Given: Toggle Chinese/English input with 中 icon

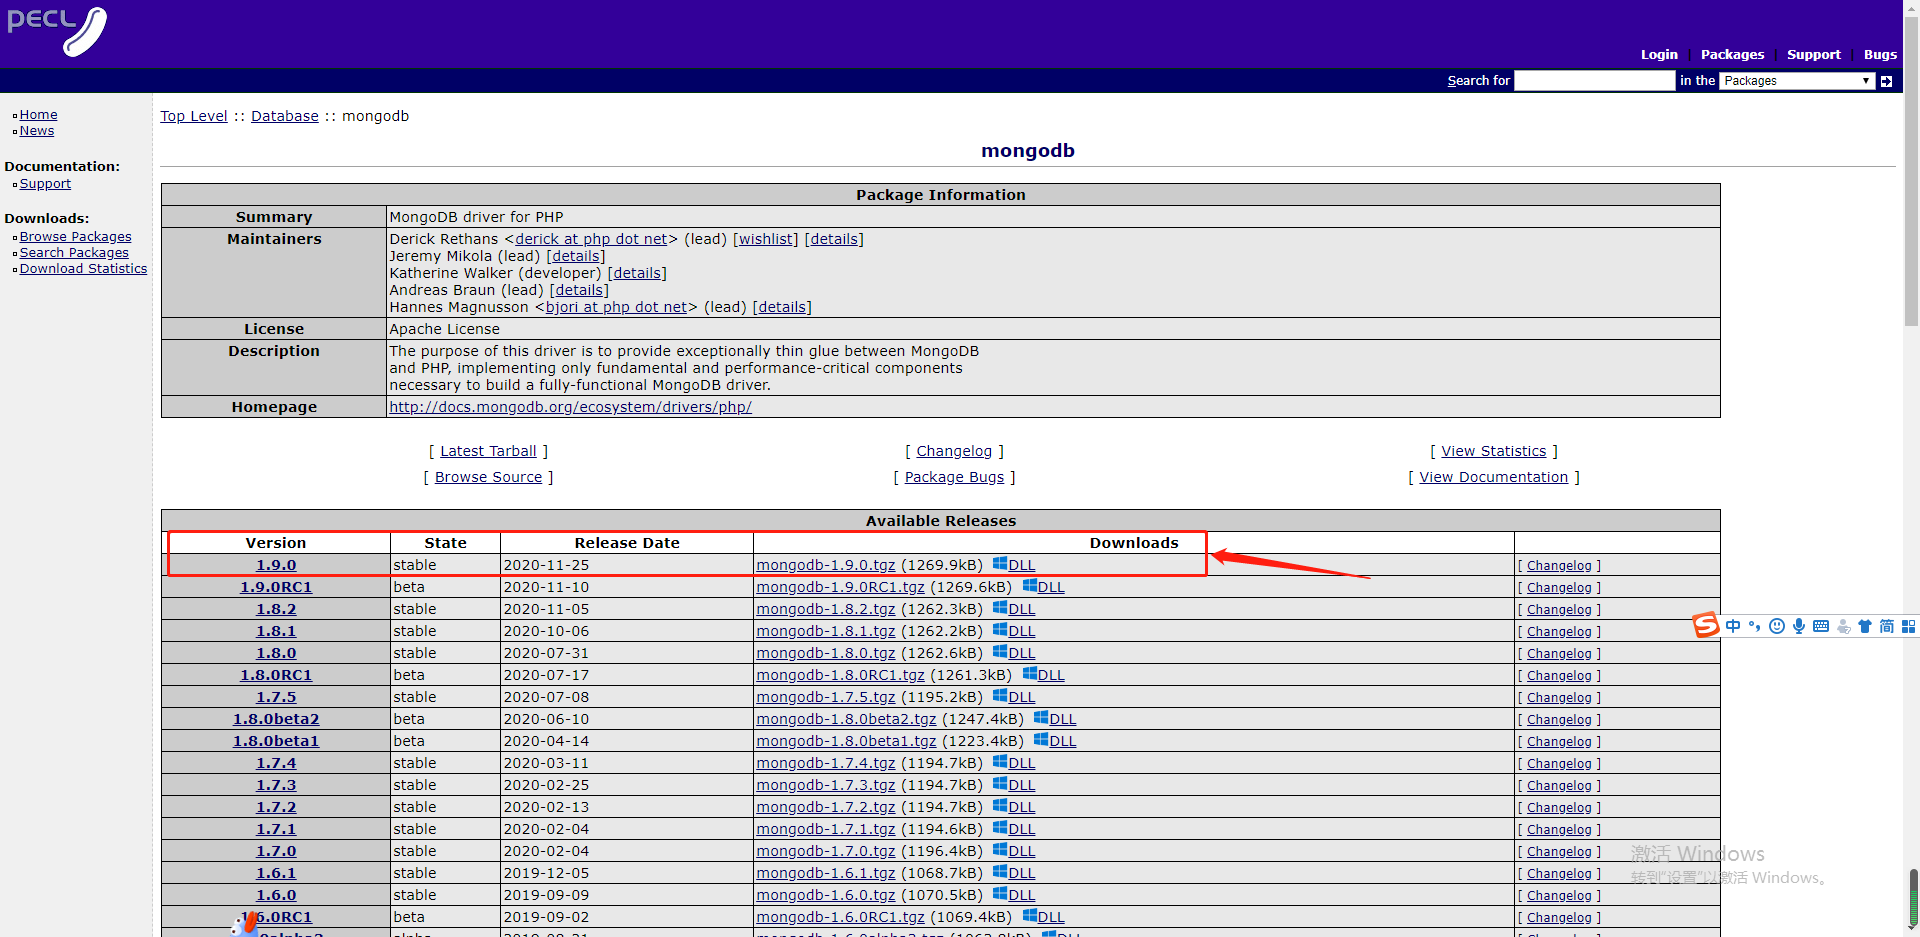Looking at the screenshot, I should [1733, 626].
